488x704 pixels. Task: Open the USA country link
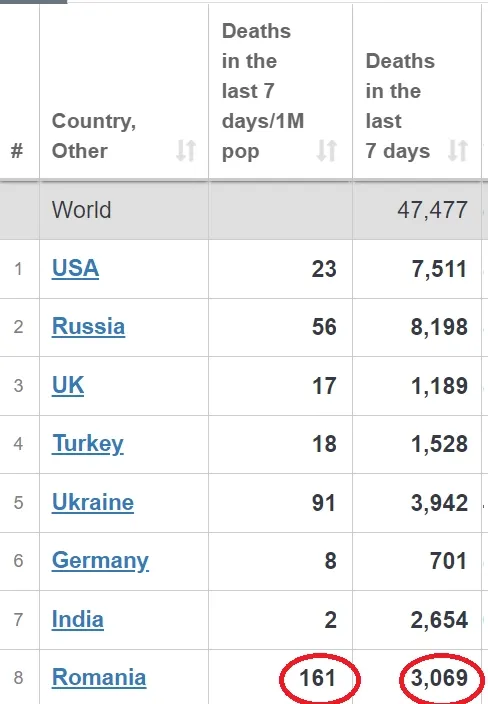(75, 268)
